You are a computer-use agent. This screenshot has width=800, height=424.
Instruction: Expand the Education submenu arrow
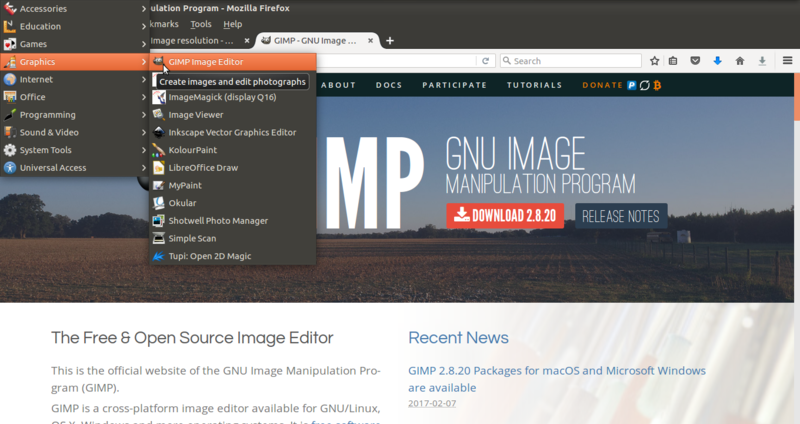[x=144, y=27]
